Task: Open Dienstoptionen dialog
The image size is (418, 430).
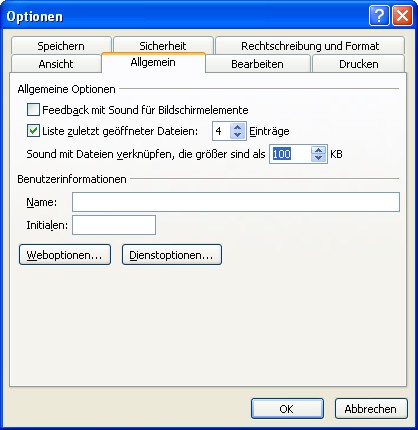Action: [172, 255]
